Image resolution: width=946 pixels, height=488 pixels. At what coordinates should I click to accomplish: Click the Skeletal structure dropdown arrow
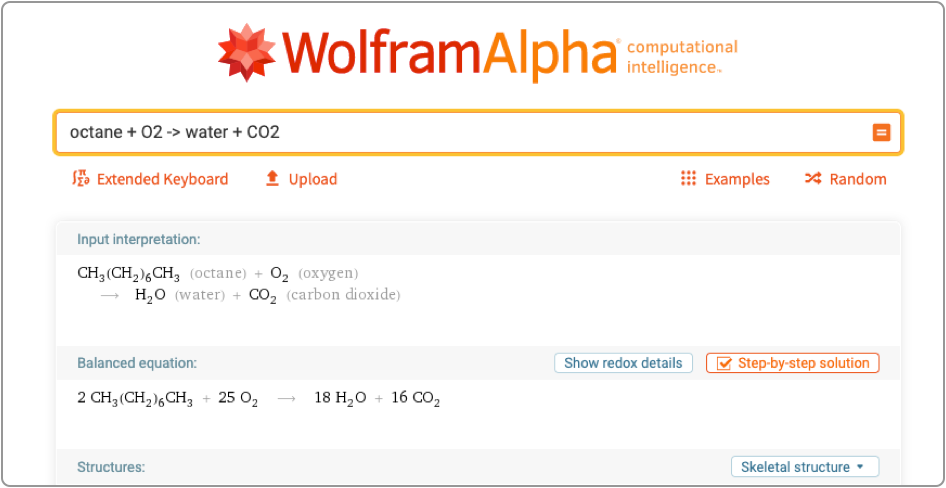pos(860,467)
